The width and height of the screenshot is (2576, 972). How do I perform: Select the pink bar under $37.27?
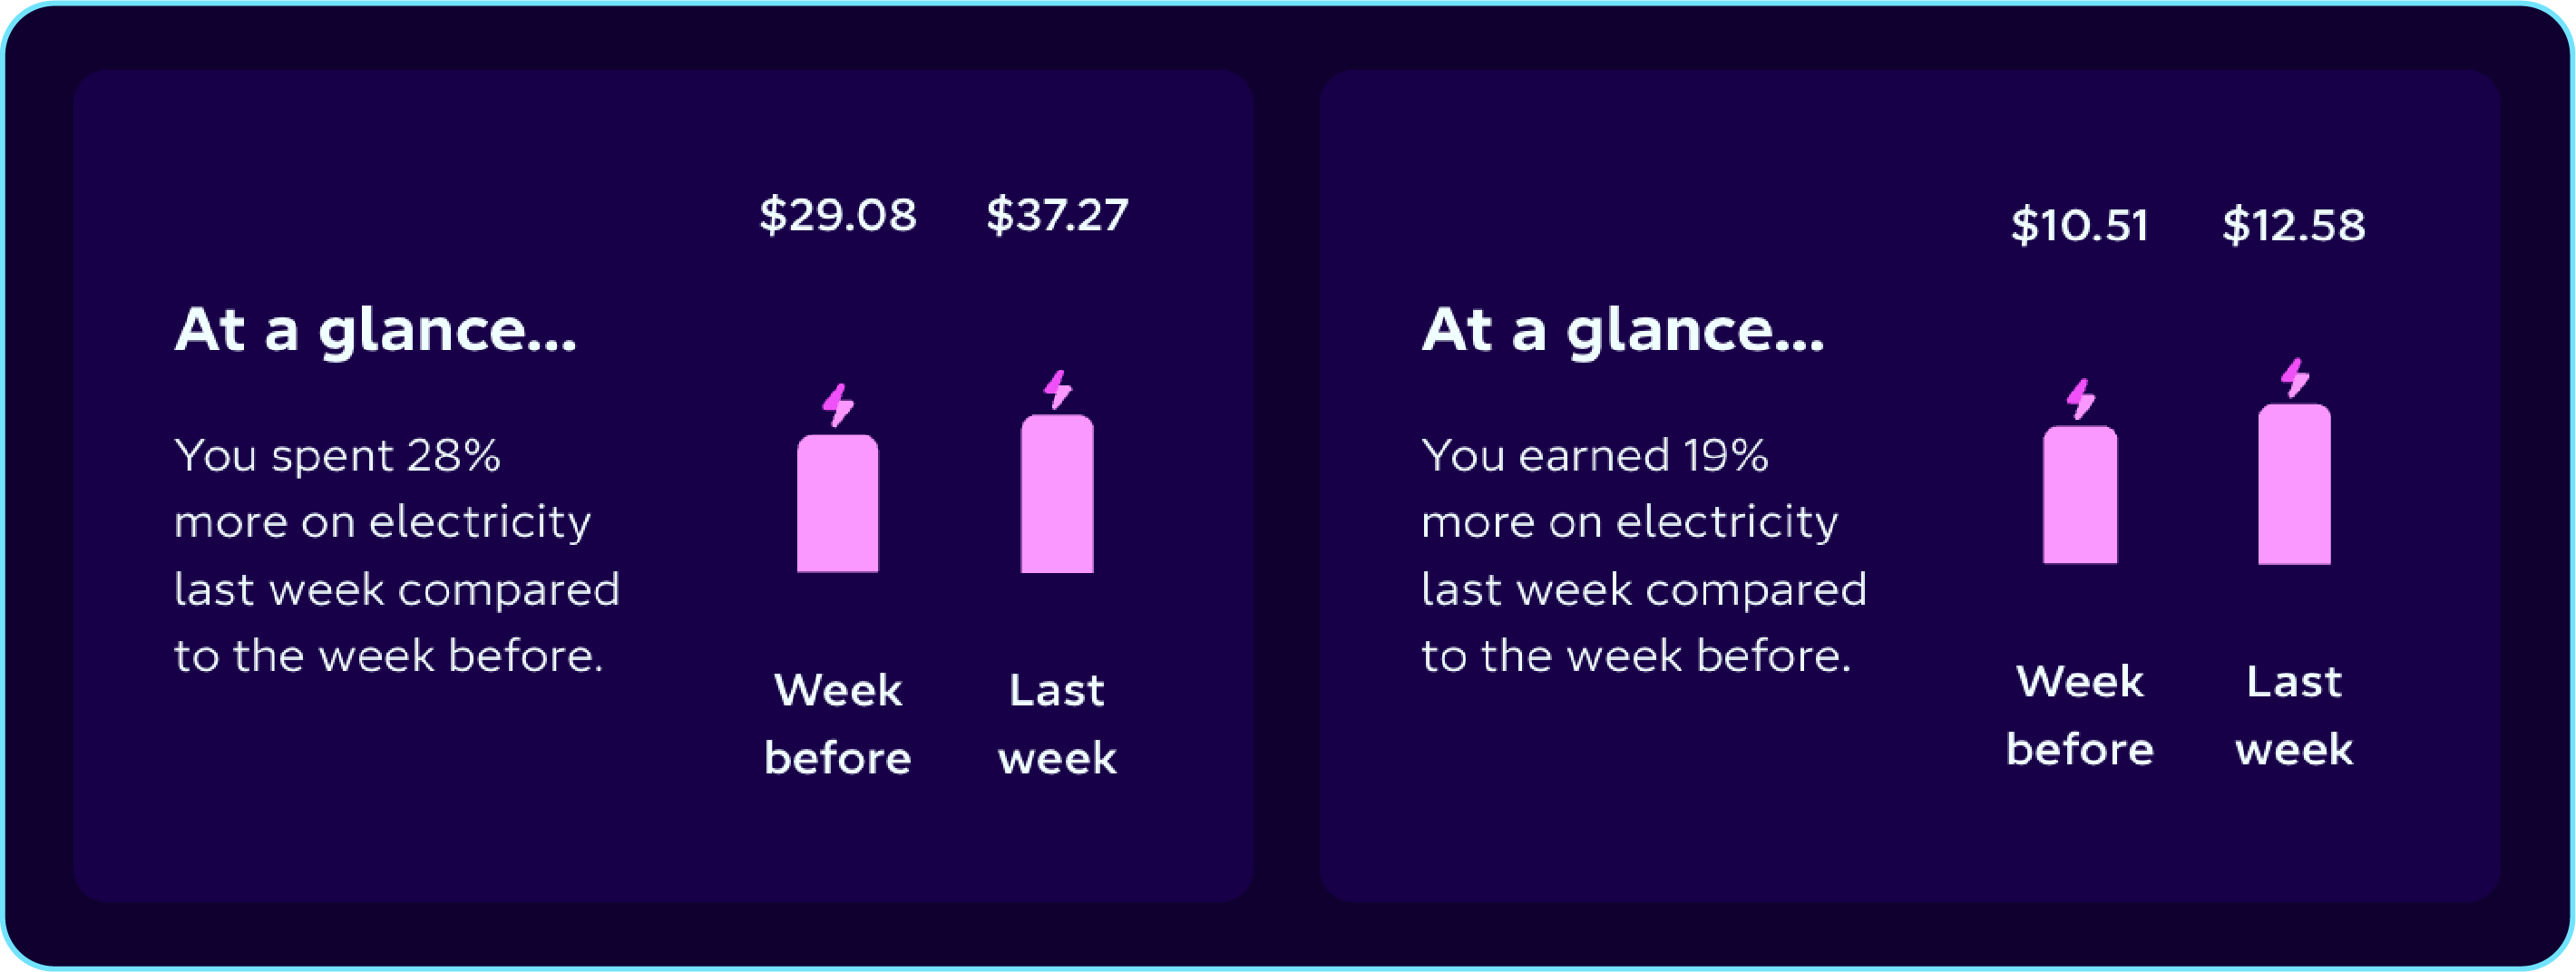(1057, 494)
